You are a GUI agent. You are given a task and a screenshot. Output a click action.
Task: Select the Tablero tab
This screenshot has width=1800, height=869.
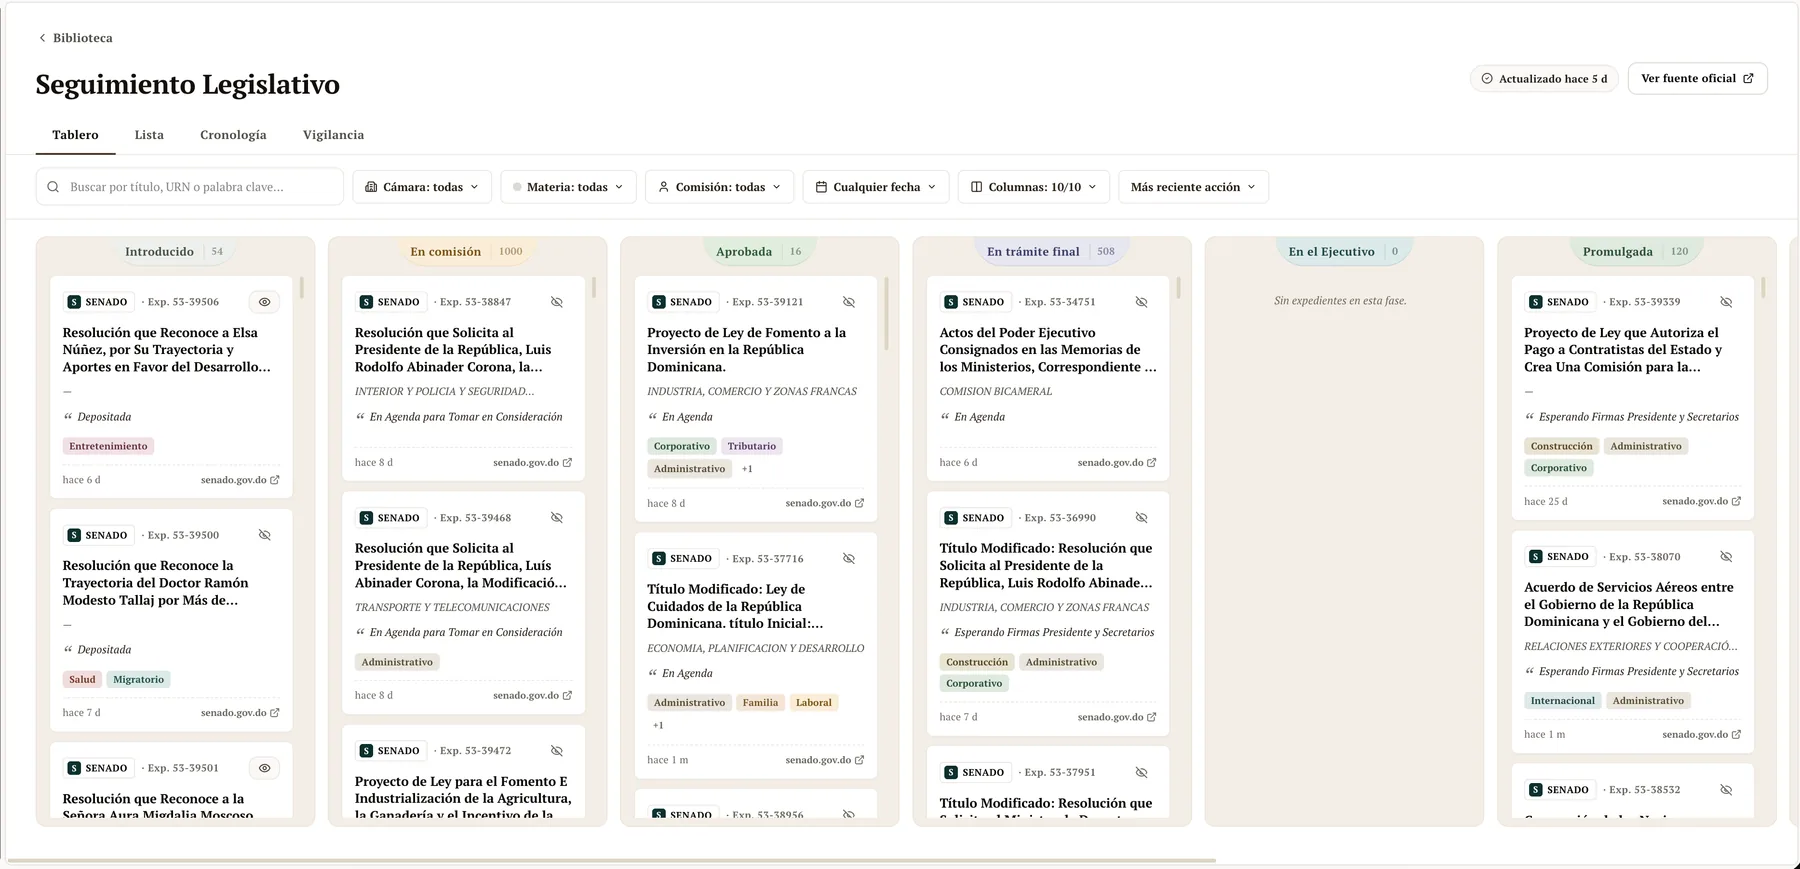click(75, 135)
